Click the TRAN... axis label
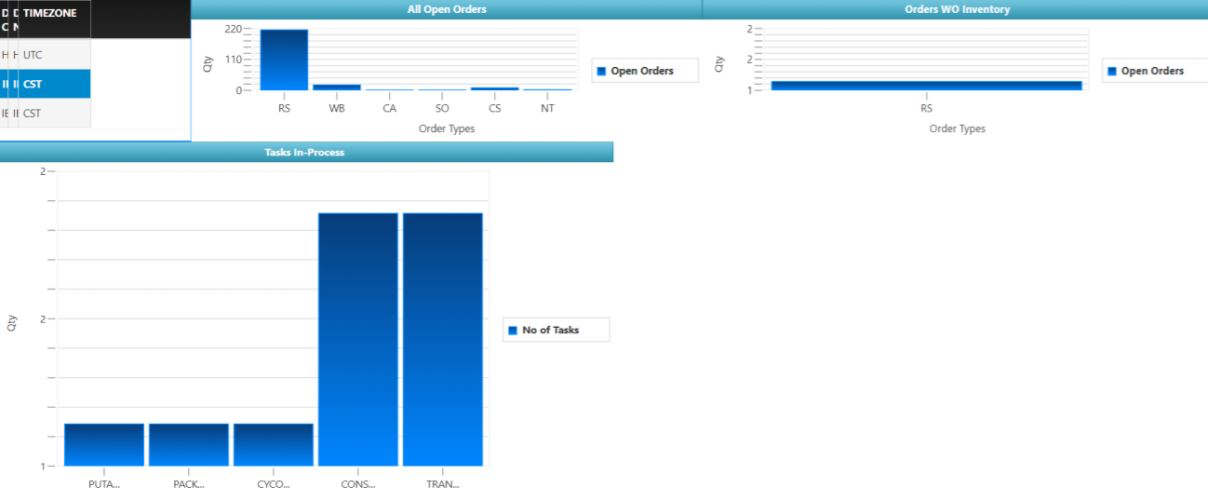 443,484
